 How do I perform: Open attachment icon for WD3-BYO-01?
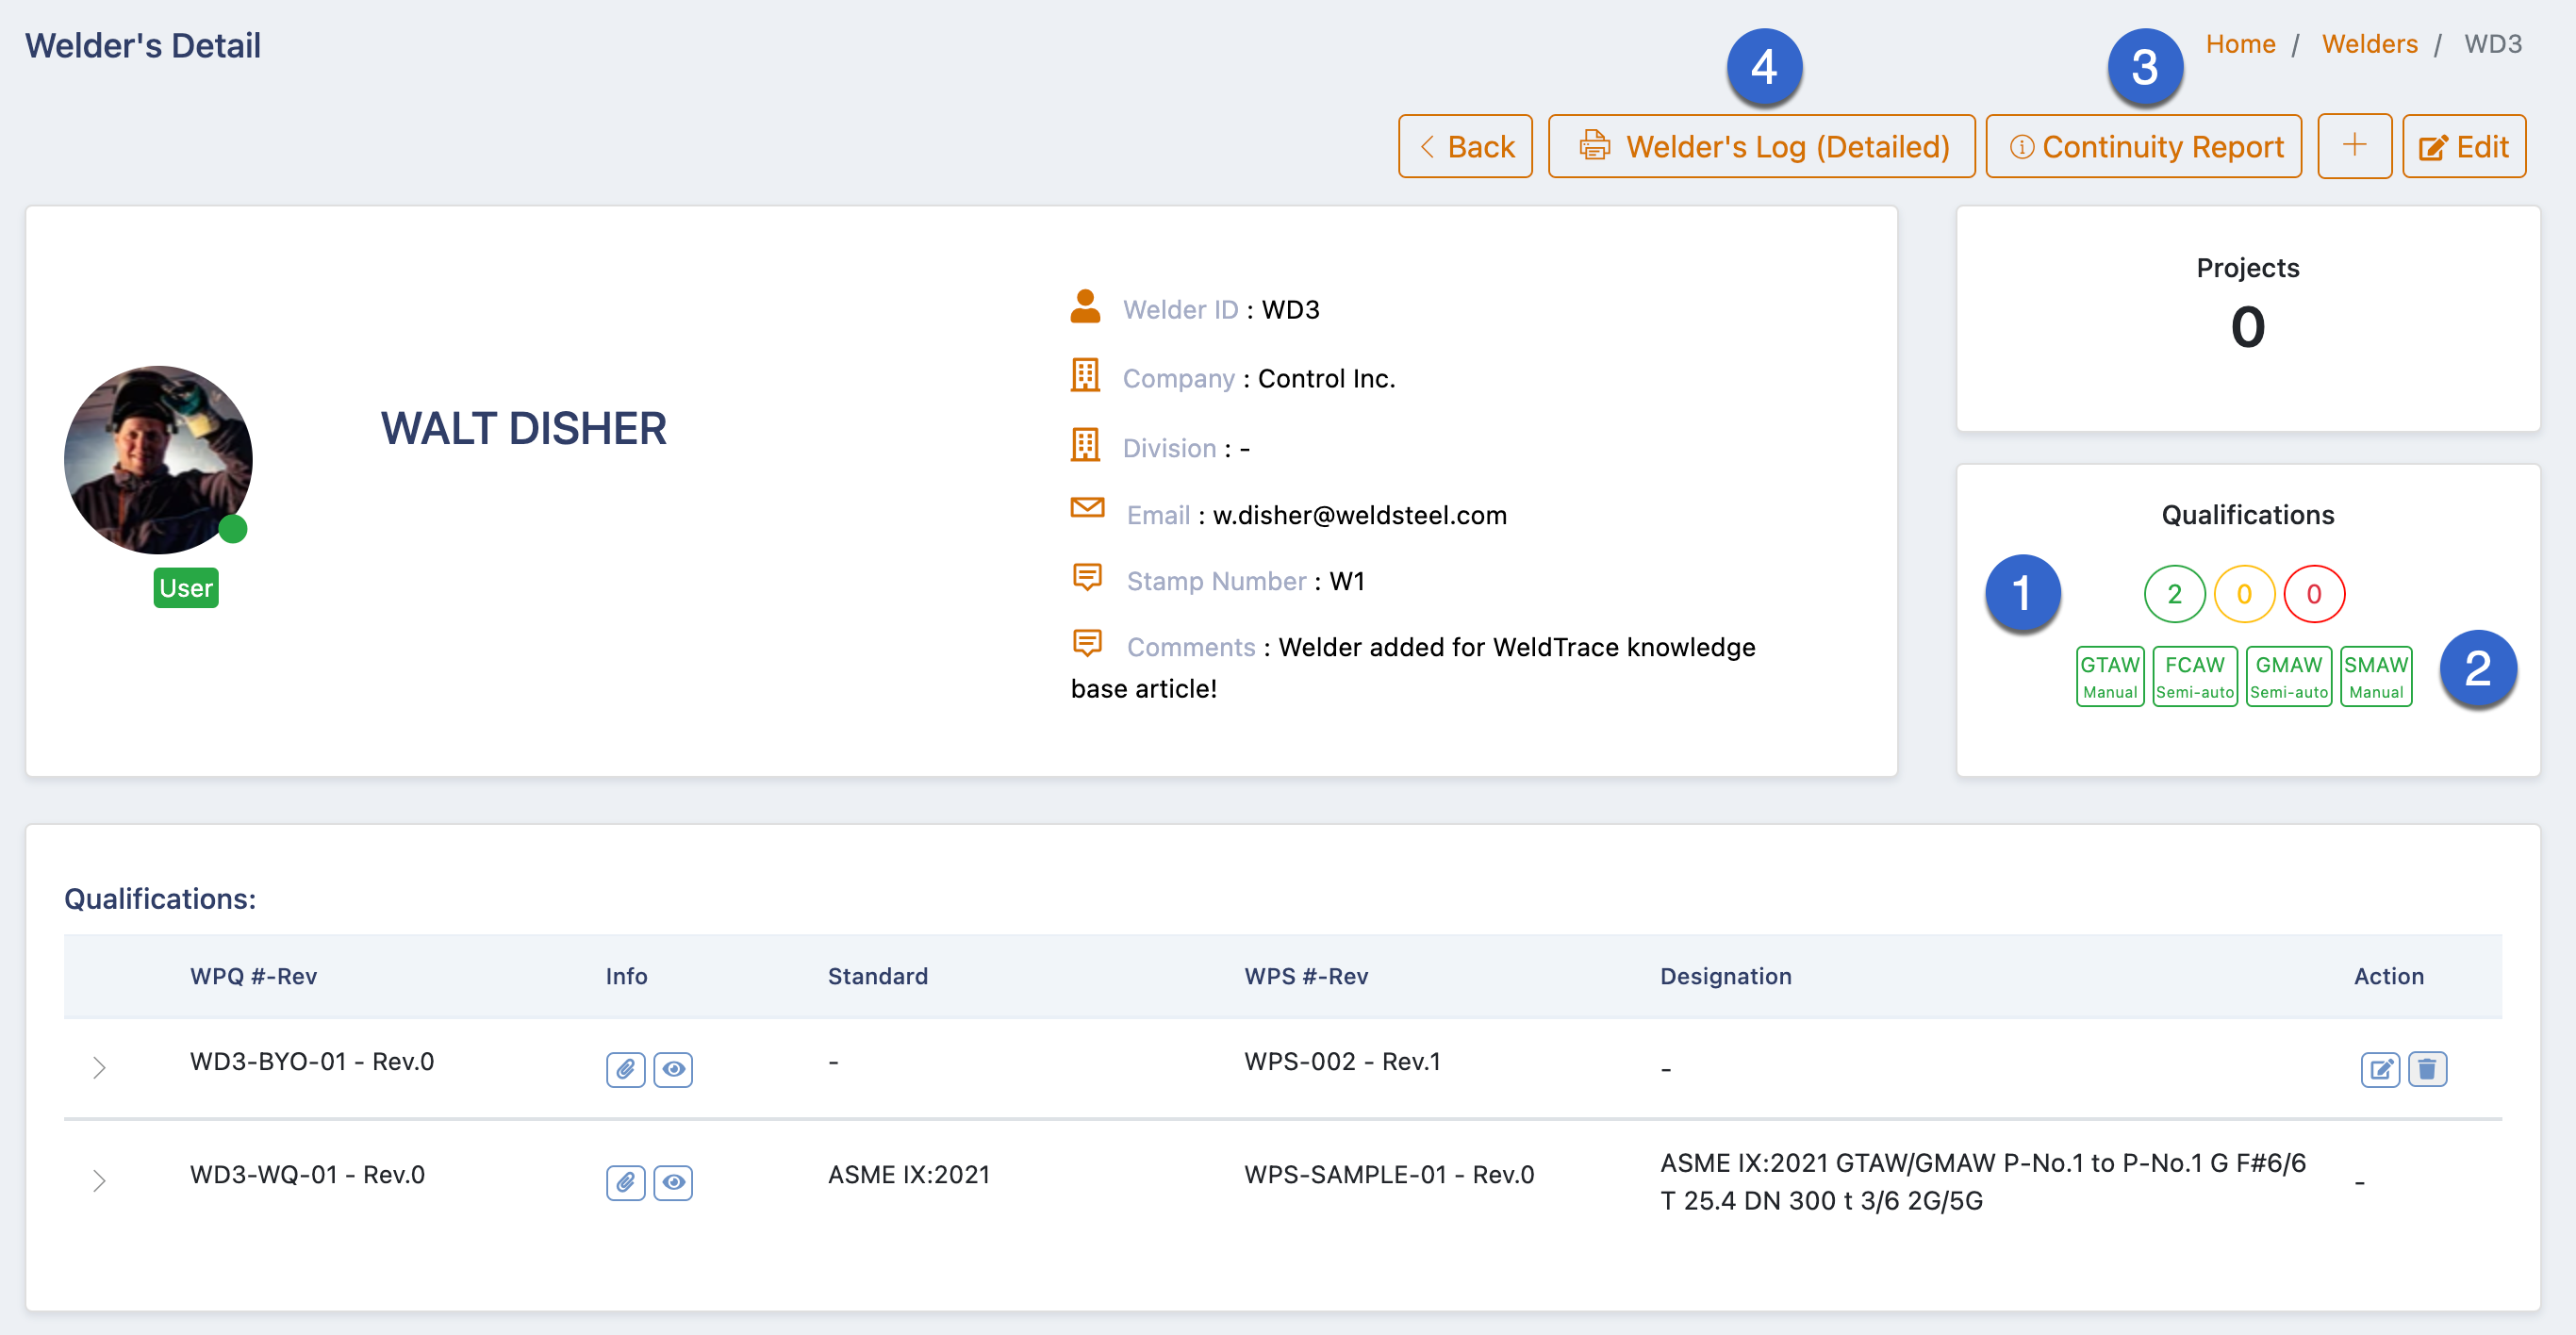click(x=625, y=1069)
